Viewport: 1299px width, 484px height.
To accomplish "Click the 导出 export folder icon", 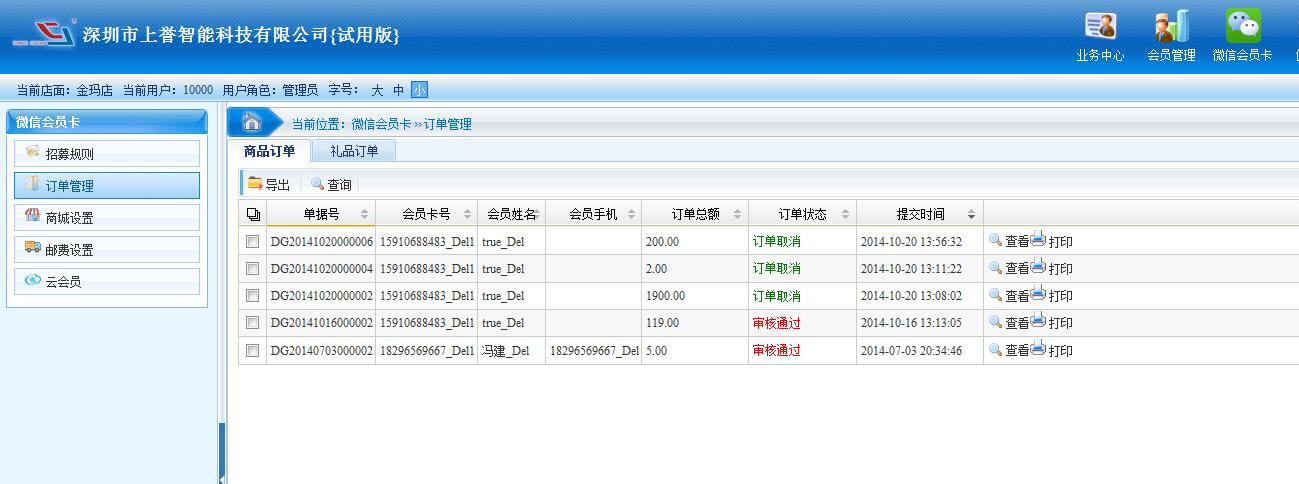I will pos(255,184).
